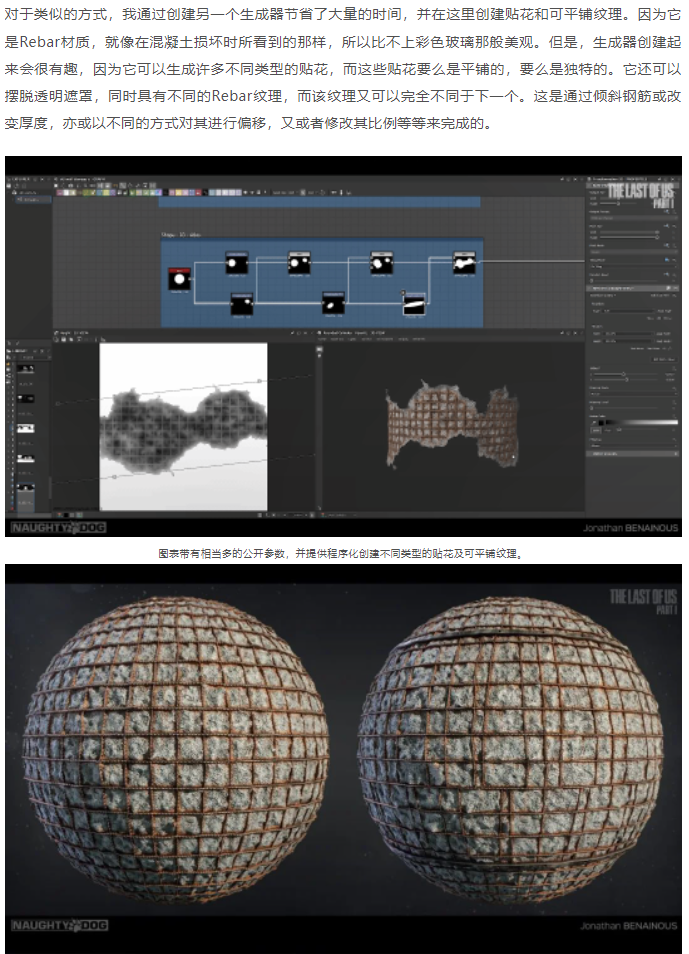This screenshot has height=954, width=689.
Task: Click the paragraph line starting with 对于类似的方式
Action: [343, 15]
